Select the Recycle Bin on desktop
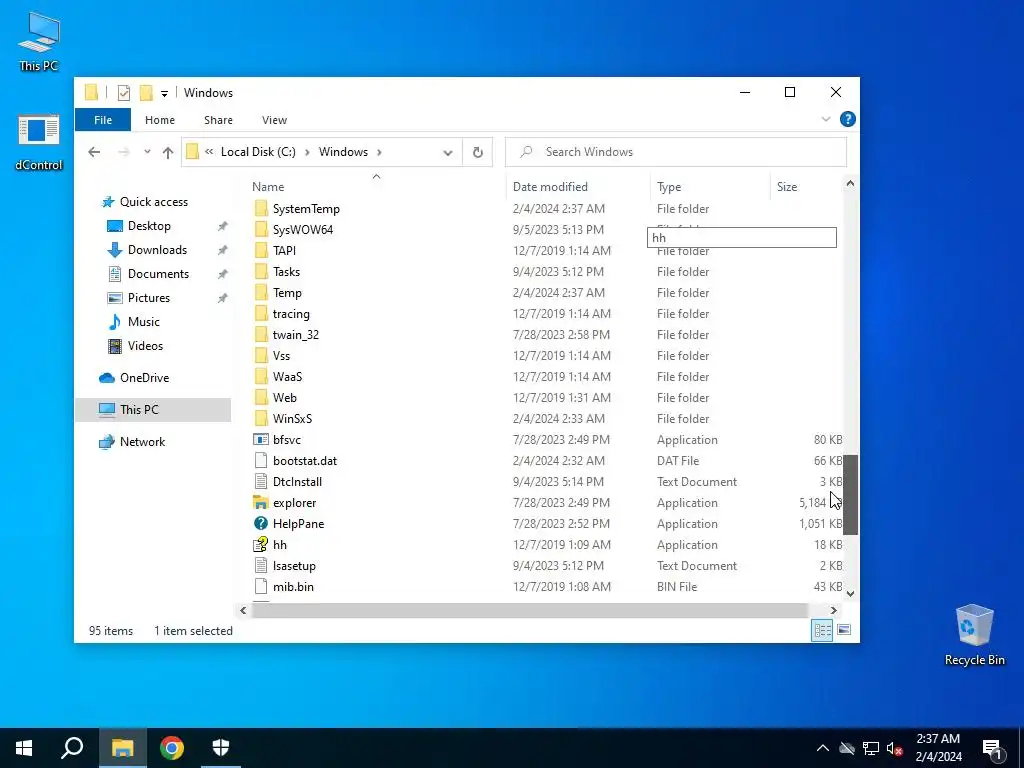The width and height of the screenshot is (1024, 768). pyautogui.click(x=974, y=635)
